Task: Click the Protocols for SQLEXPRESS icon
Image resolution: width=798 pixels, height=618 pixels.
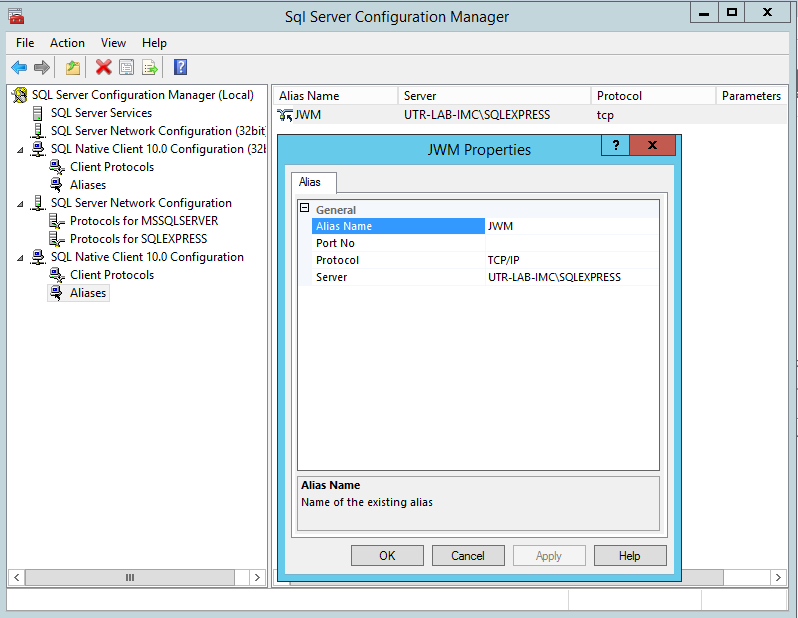Action: (x=56, y=239)
